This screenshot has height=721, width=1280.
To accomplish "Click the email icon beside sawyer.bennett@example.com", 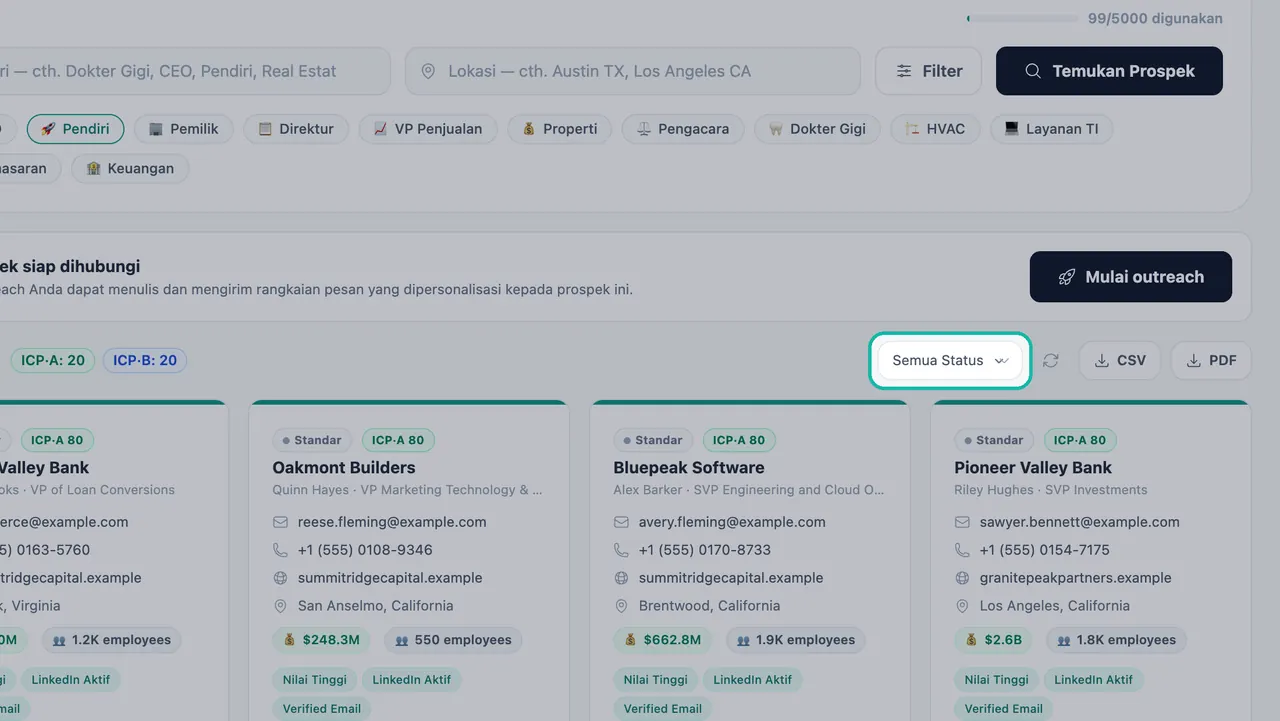I will (962, 522).
